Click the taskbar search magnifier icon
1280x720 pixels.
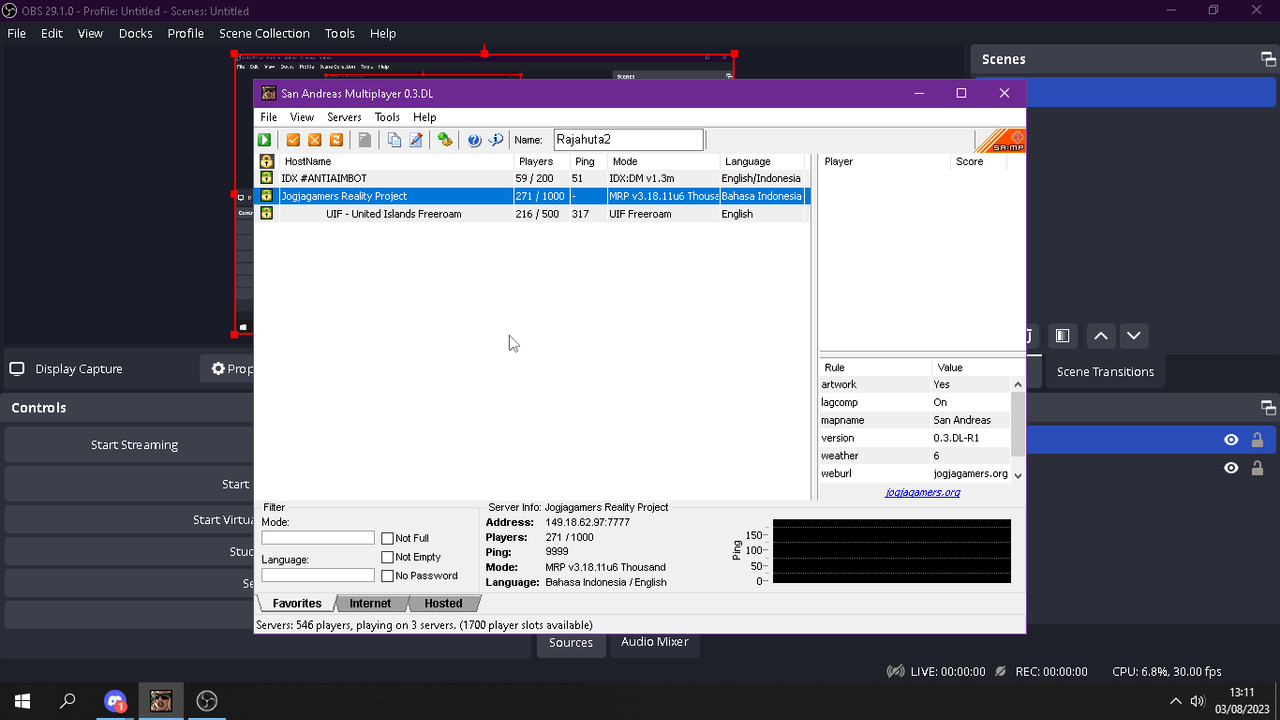pyautogui.click(x=68, y=701)
